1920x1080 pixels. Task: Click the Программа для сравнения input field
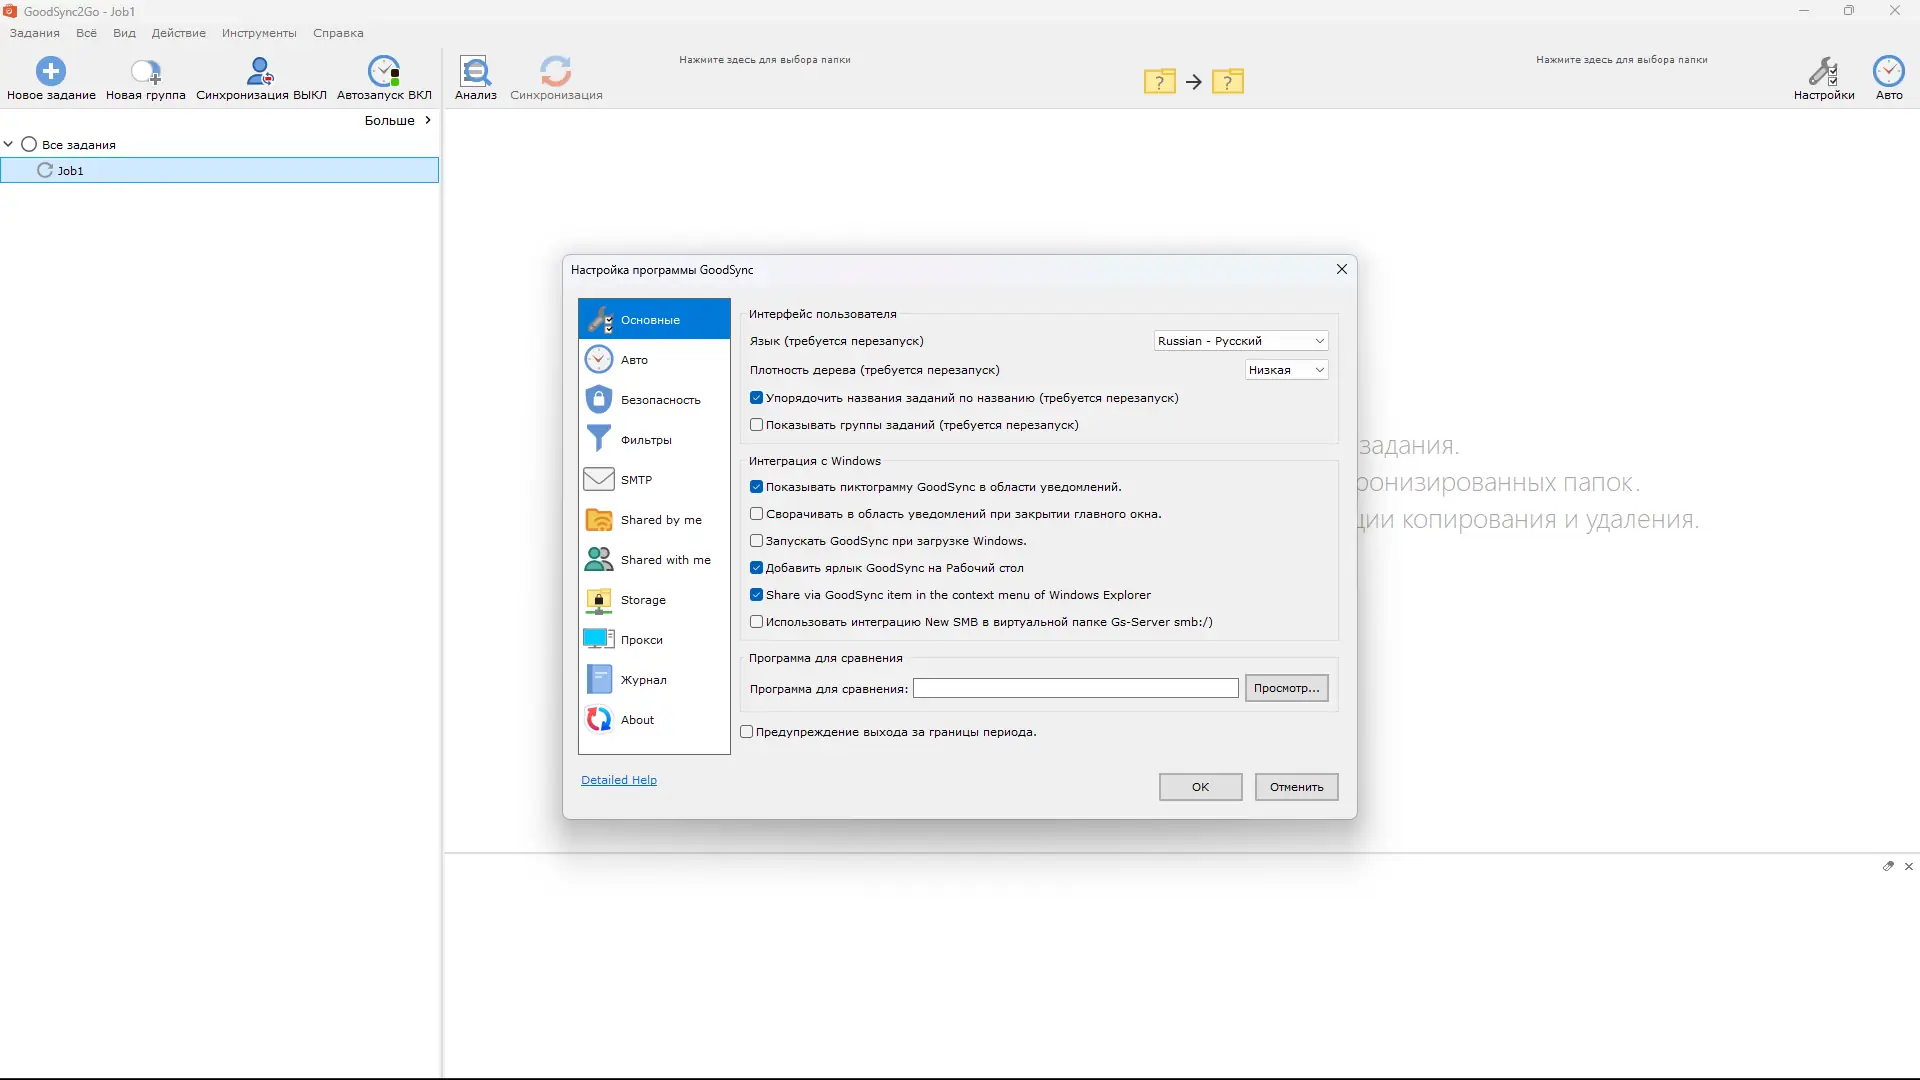click(1075, 688)
